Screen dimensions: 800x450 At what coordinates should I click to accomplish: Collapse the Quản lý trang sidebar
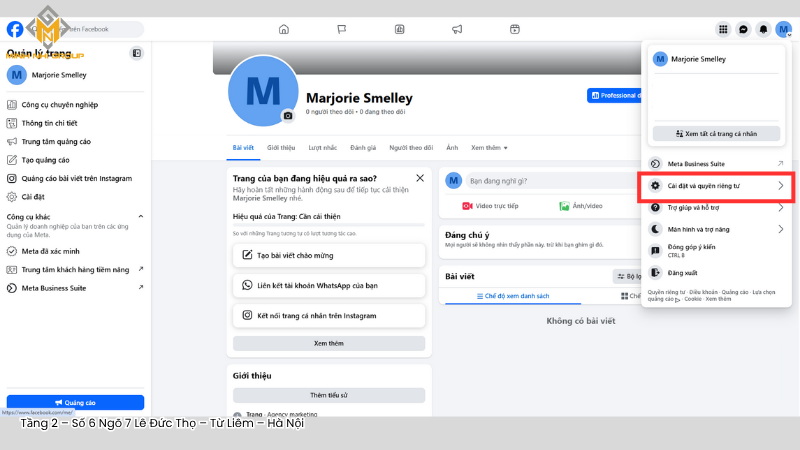pyautogui.click(x=137, y=53)
